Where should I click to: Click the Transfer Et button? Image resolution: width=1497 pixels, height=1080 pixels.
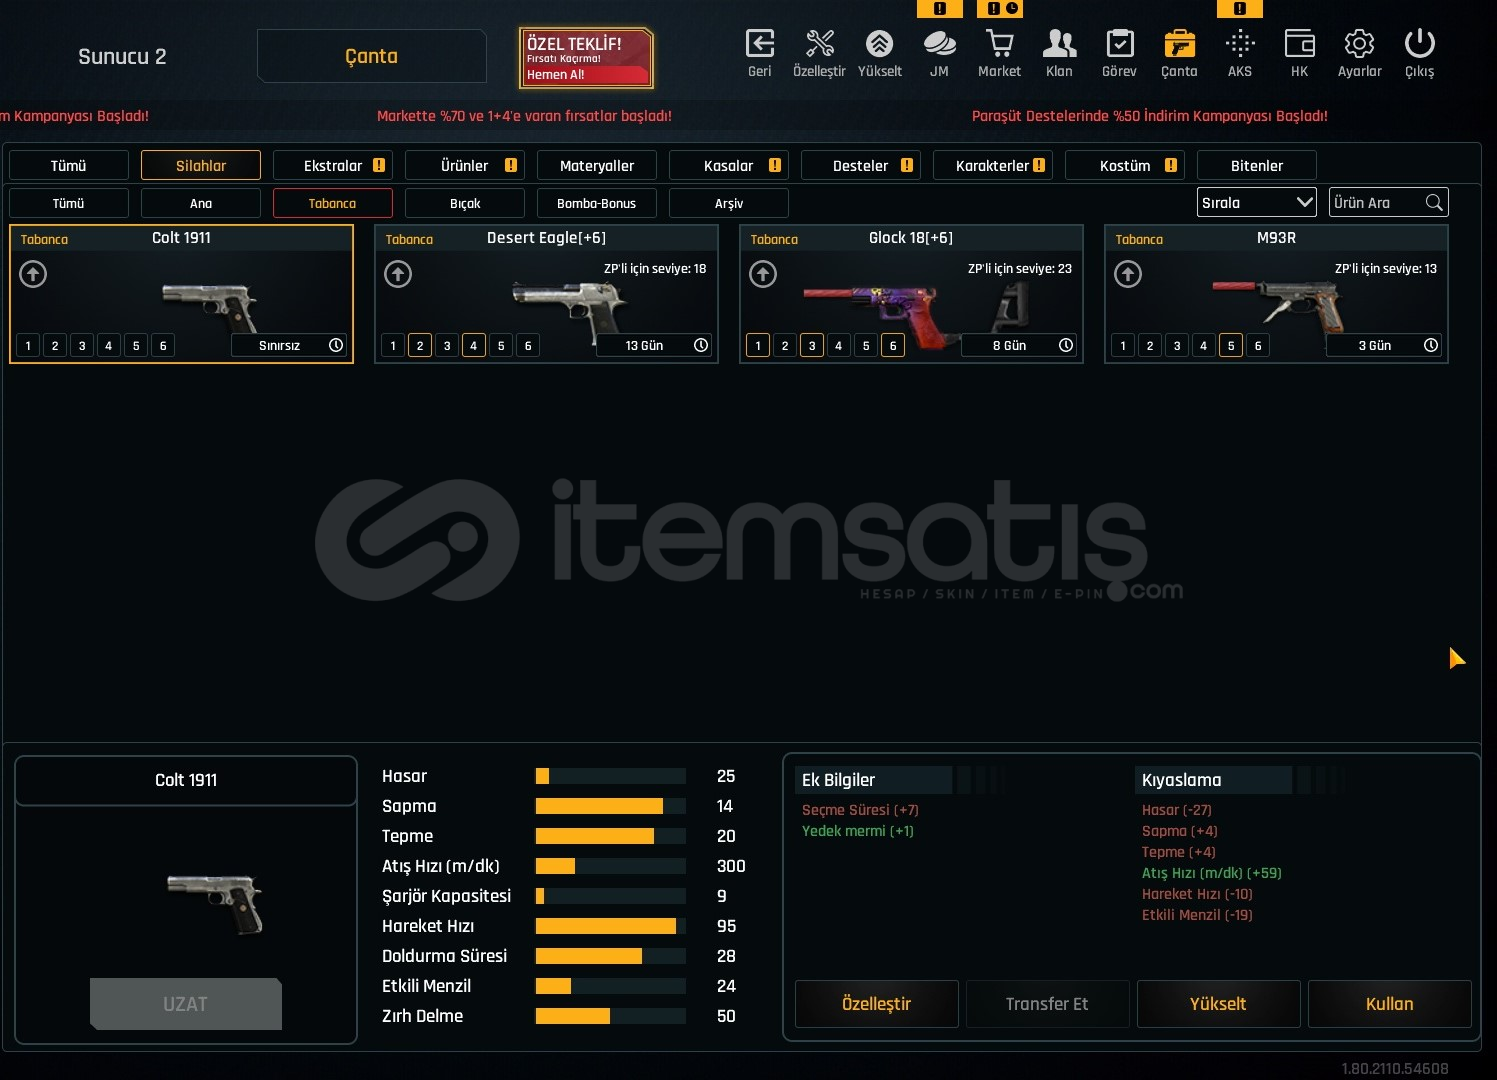click(x=1047, y=1004)
